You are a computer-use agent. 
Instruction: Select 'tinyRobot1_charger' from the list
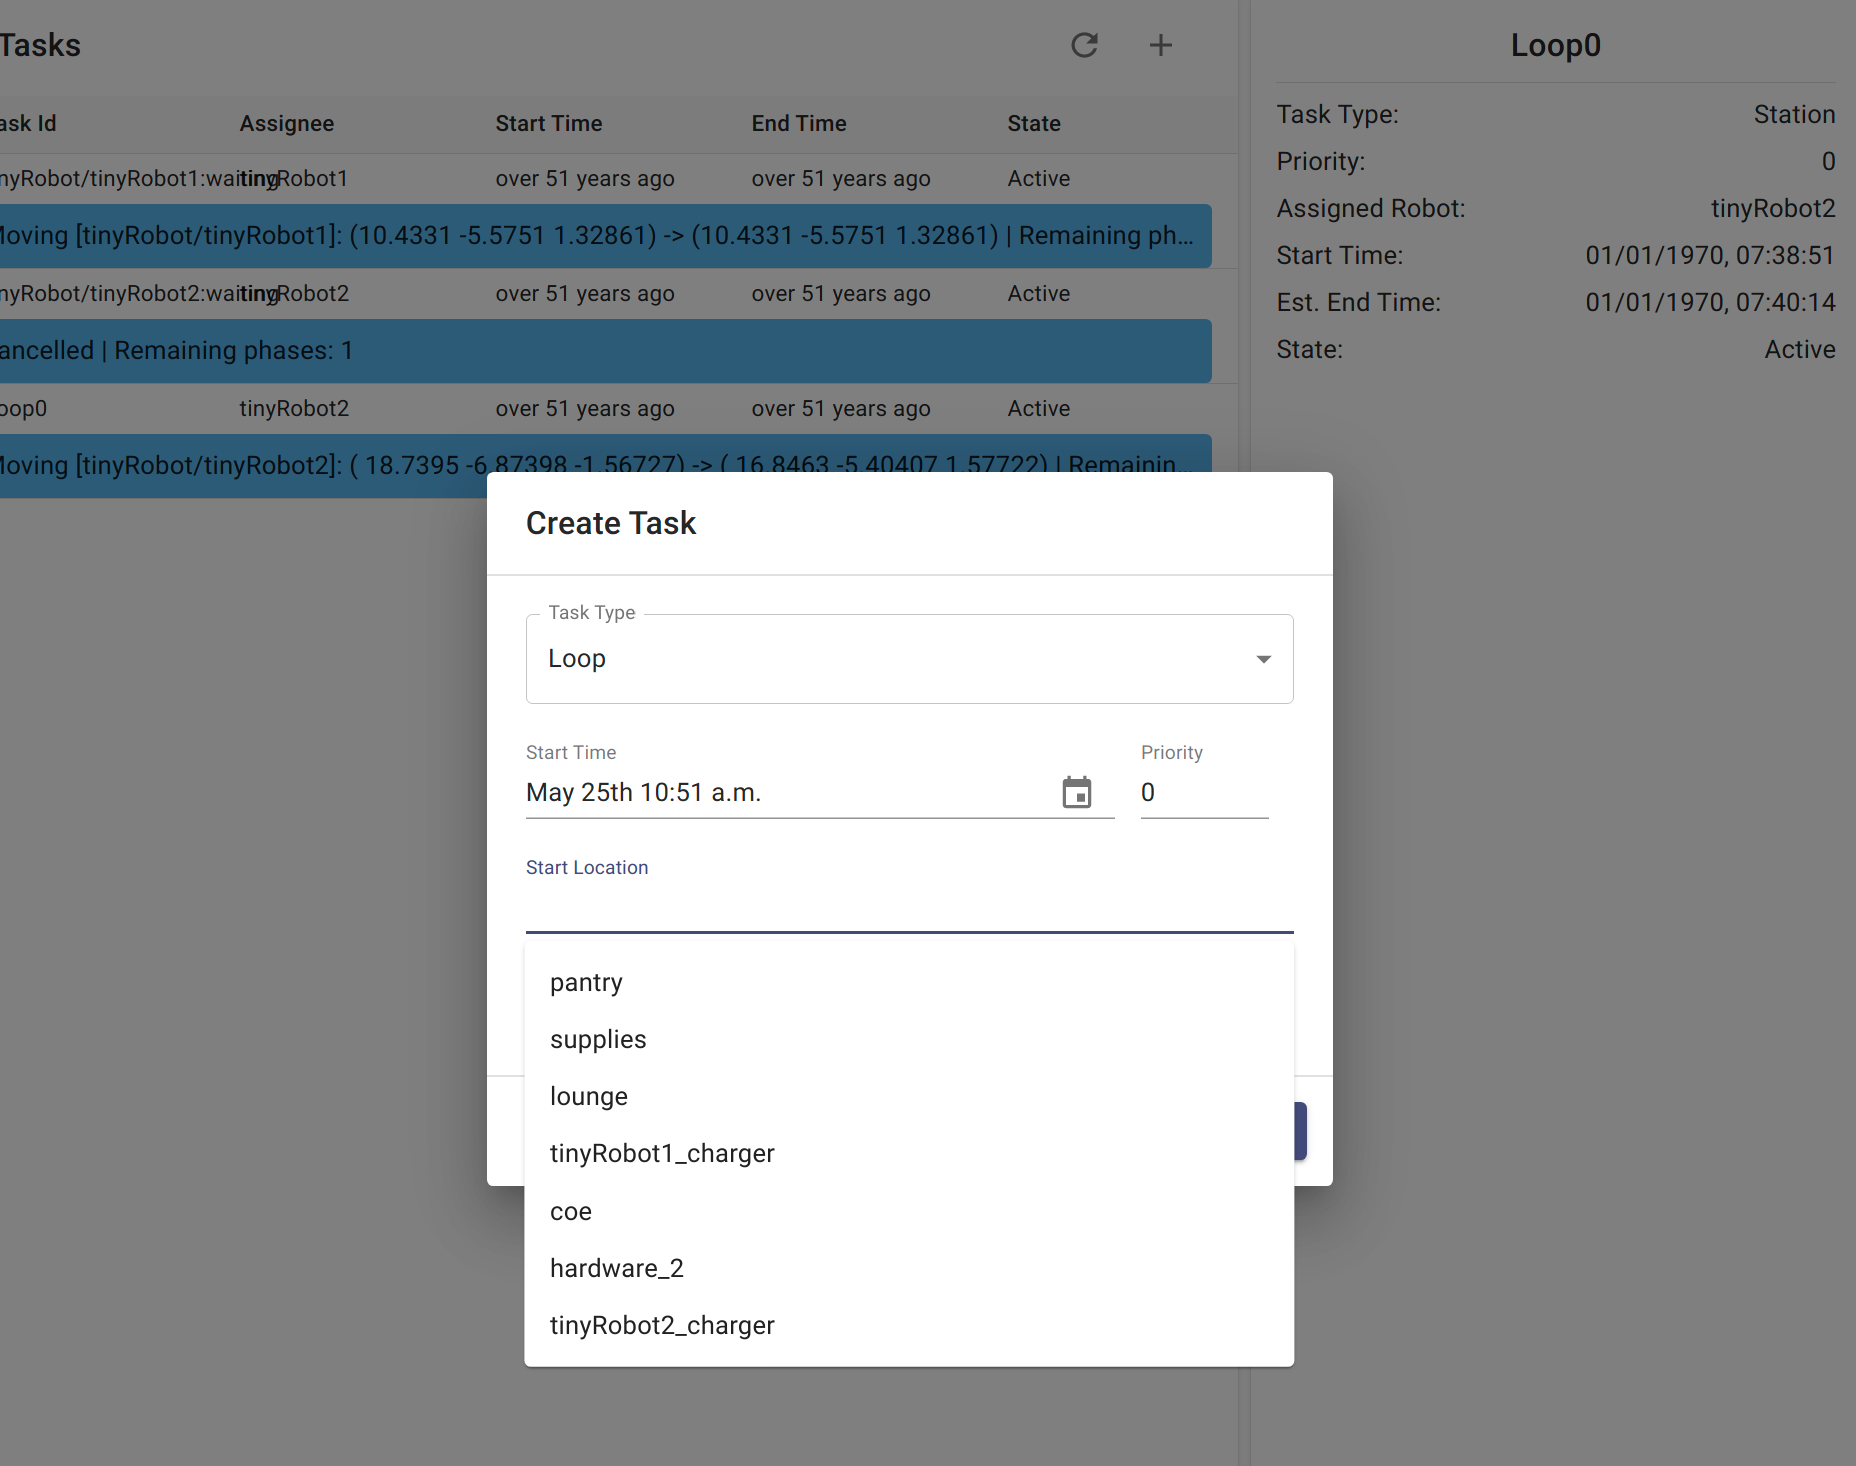(662, 1152)
